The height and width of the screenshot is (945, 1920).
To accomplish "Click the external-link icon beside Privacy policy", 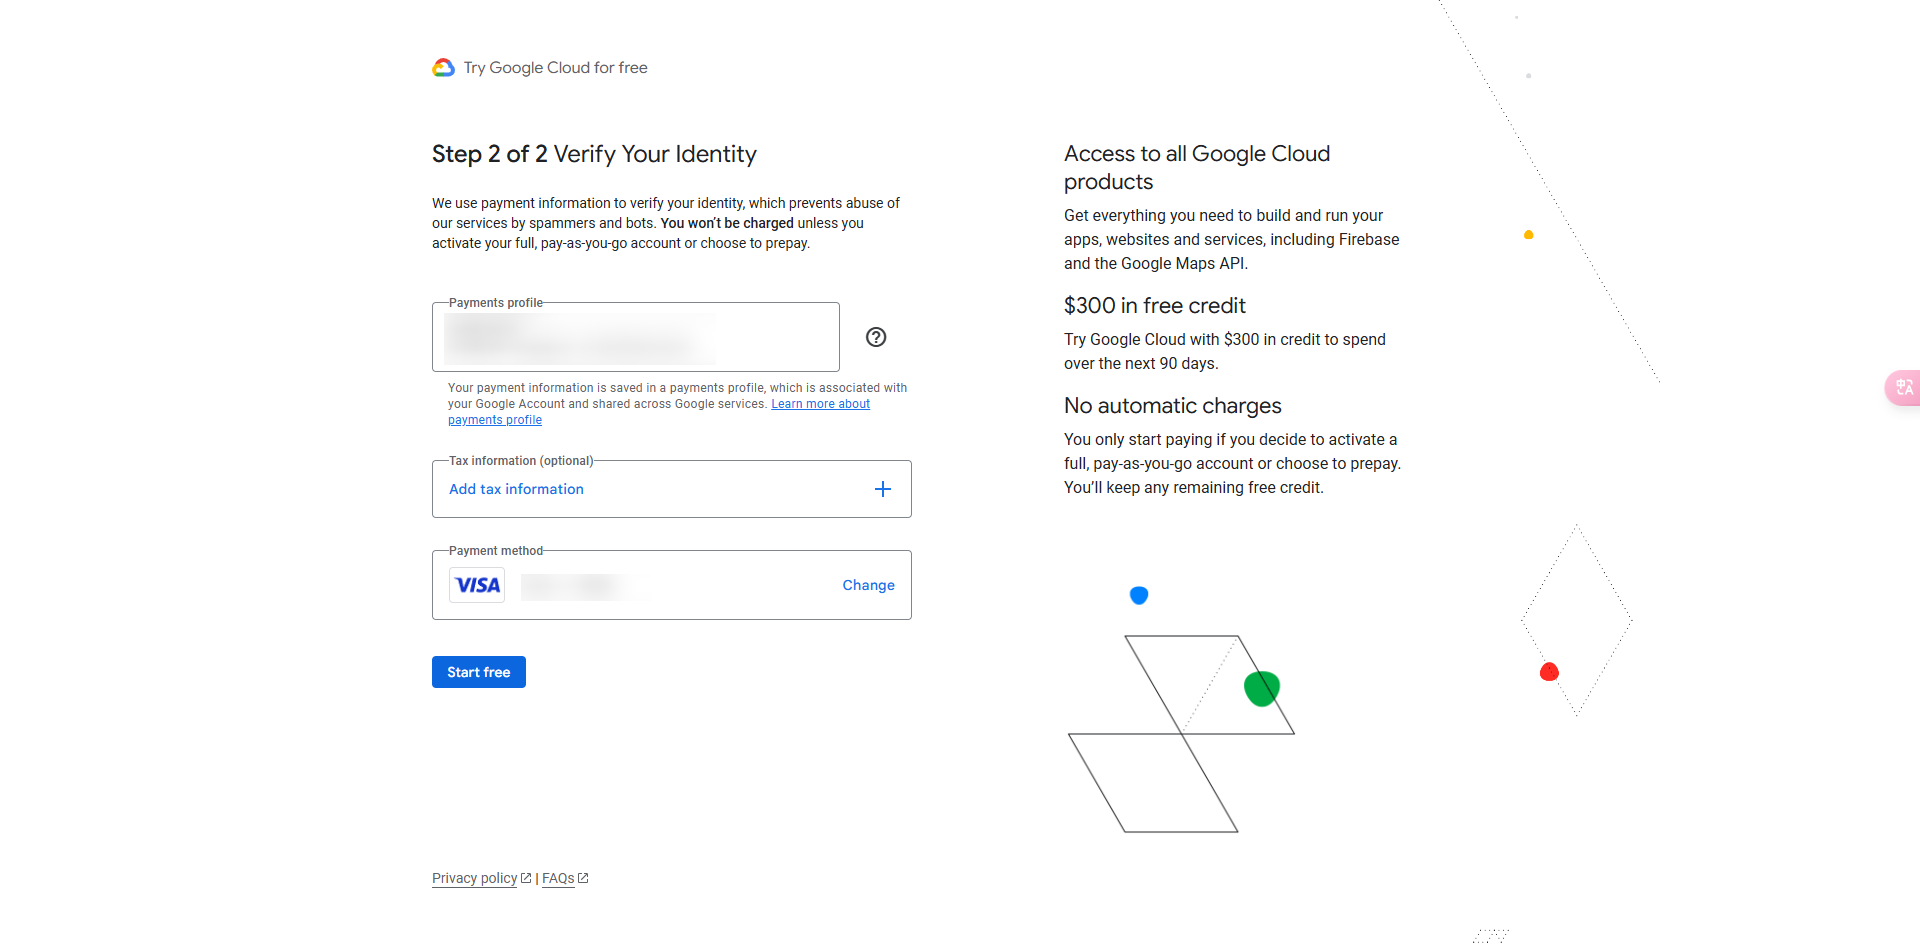I will 526,878.
